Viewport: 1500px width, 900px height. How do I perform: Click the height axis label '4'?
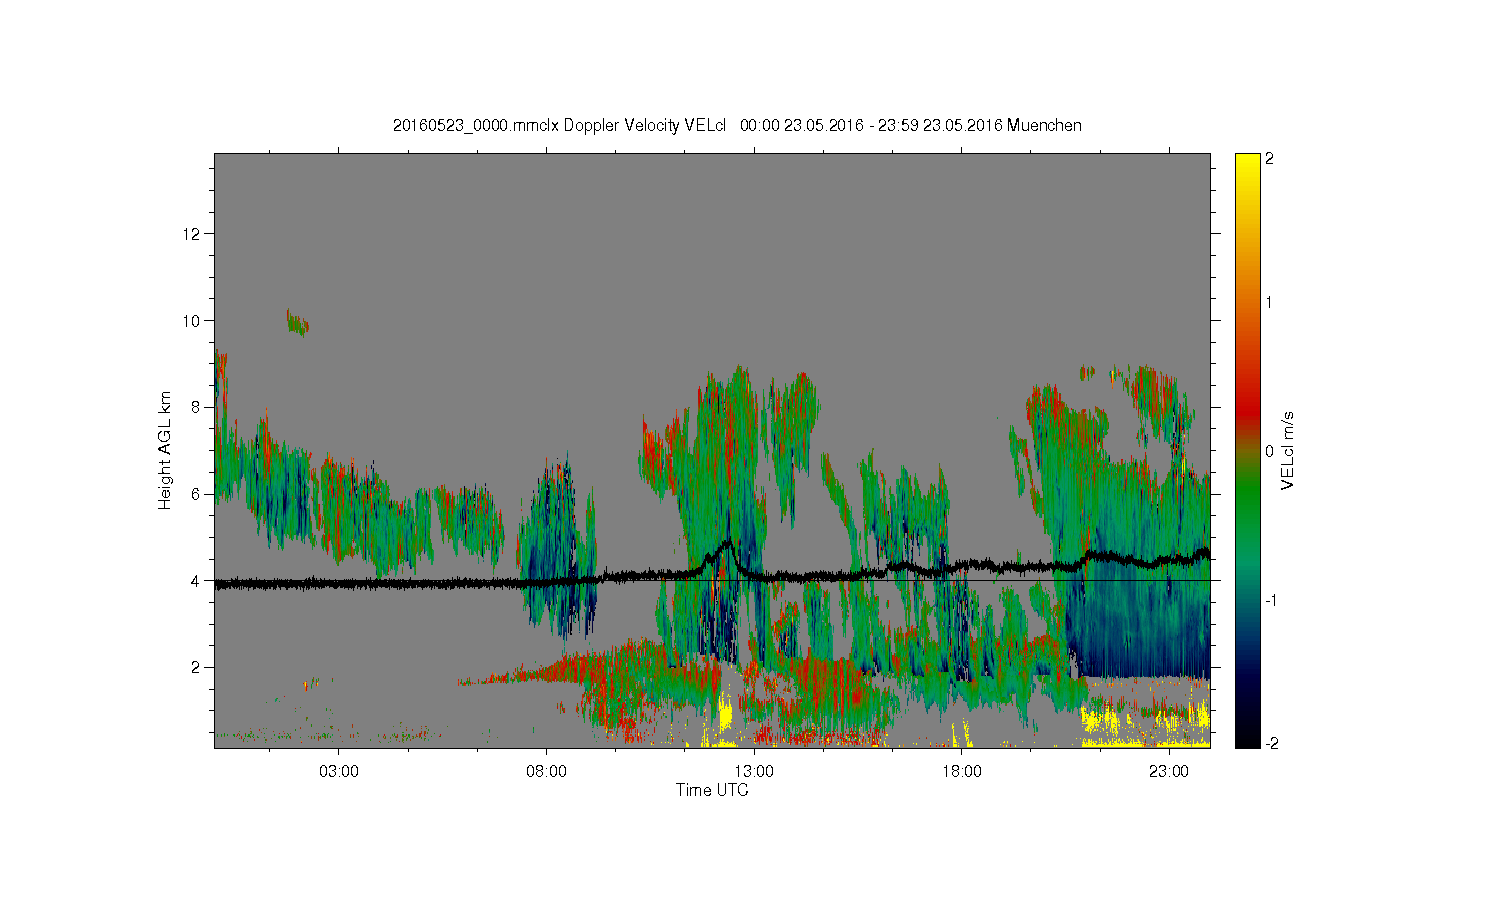(197, 581)
